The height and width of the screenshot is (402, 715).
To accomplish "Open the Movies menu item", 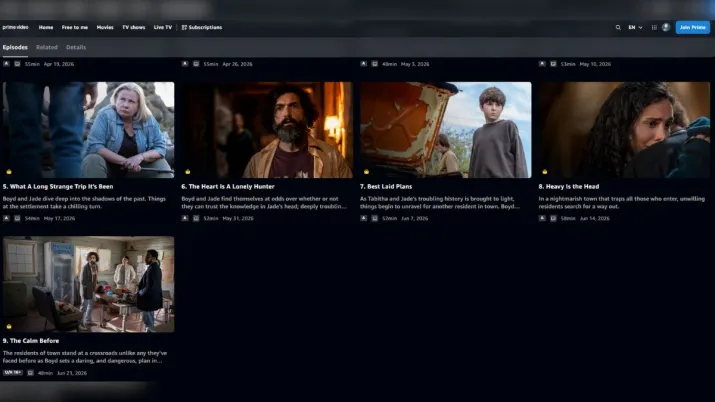I will (x=105, y=27).
